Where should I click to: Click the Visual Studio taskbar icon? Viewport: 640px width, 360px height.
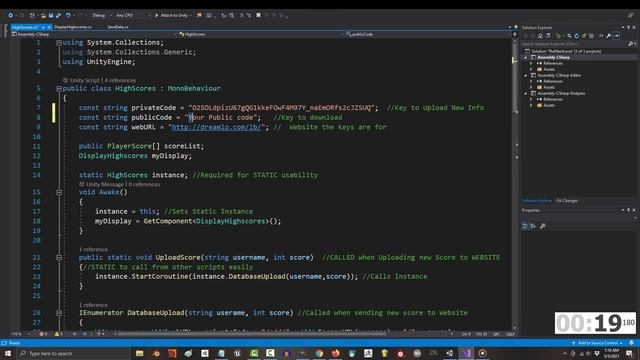(466, 353)
